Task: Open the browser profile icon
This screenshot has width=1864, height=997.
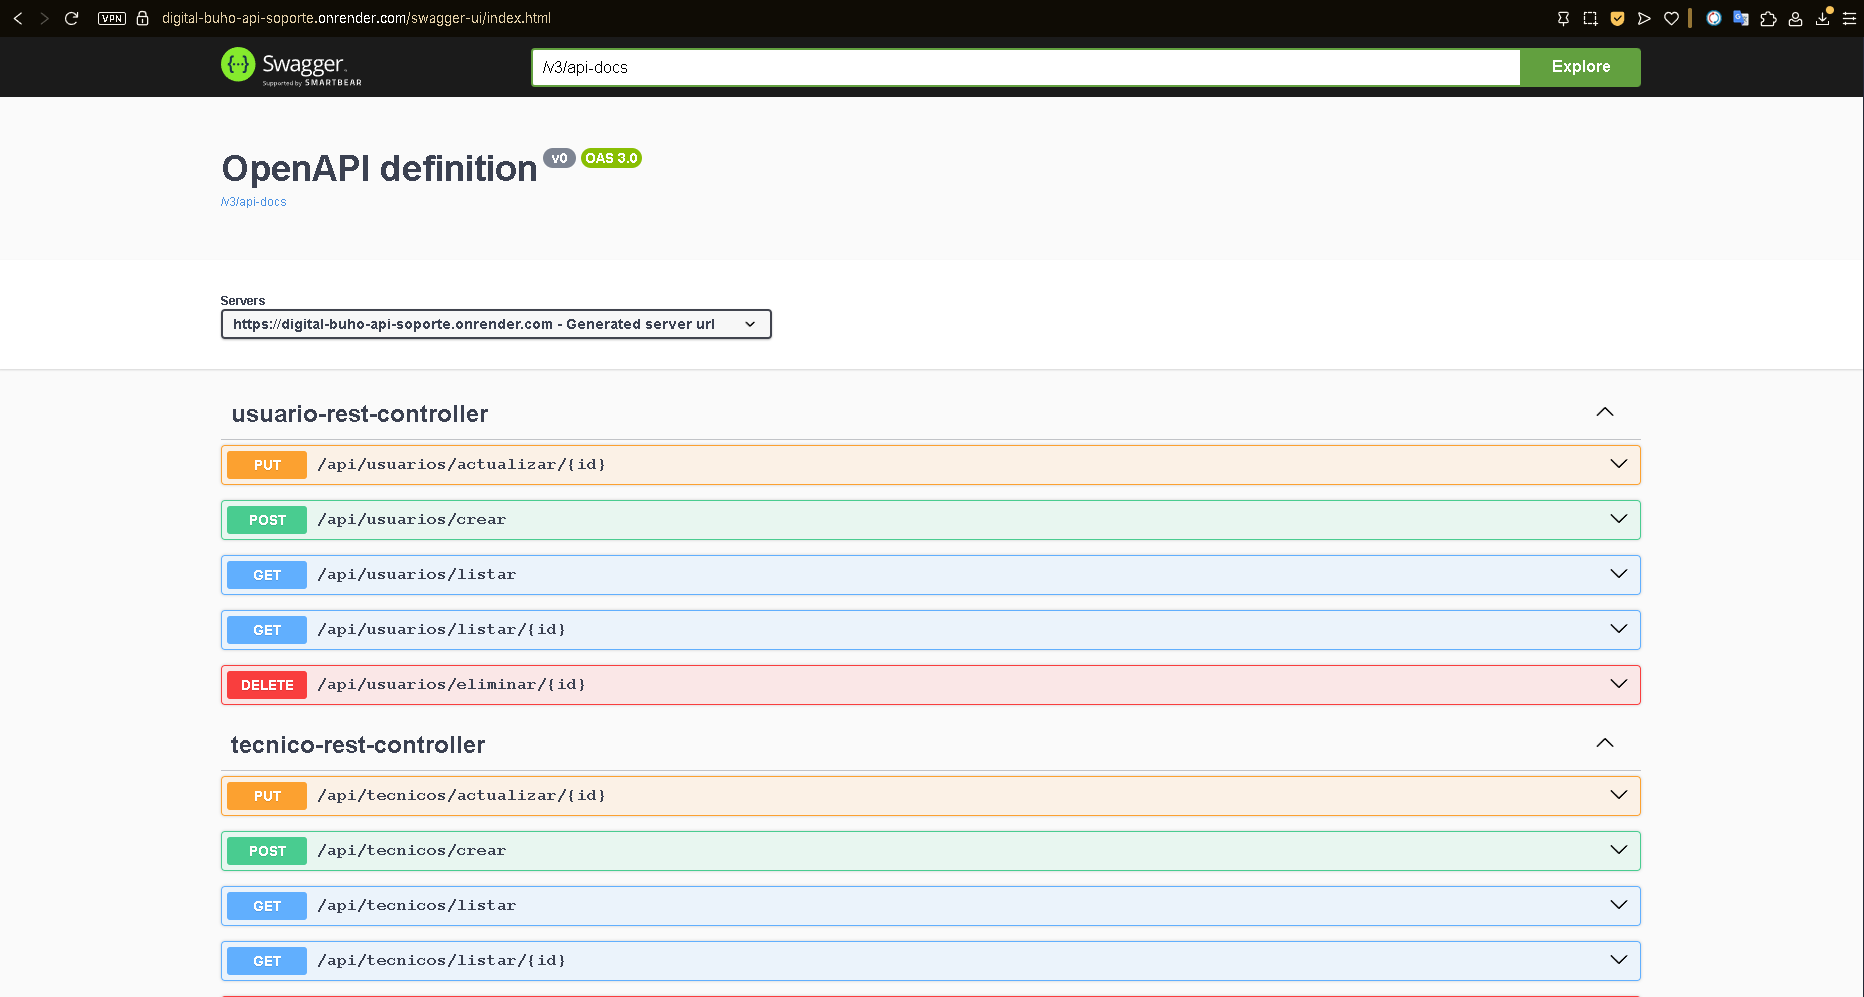Action: [1795, 18]
